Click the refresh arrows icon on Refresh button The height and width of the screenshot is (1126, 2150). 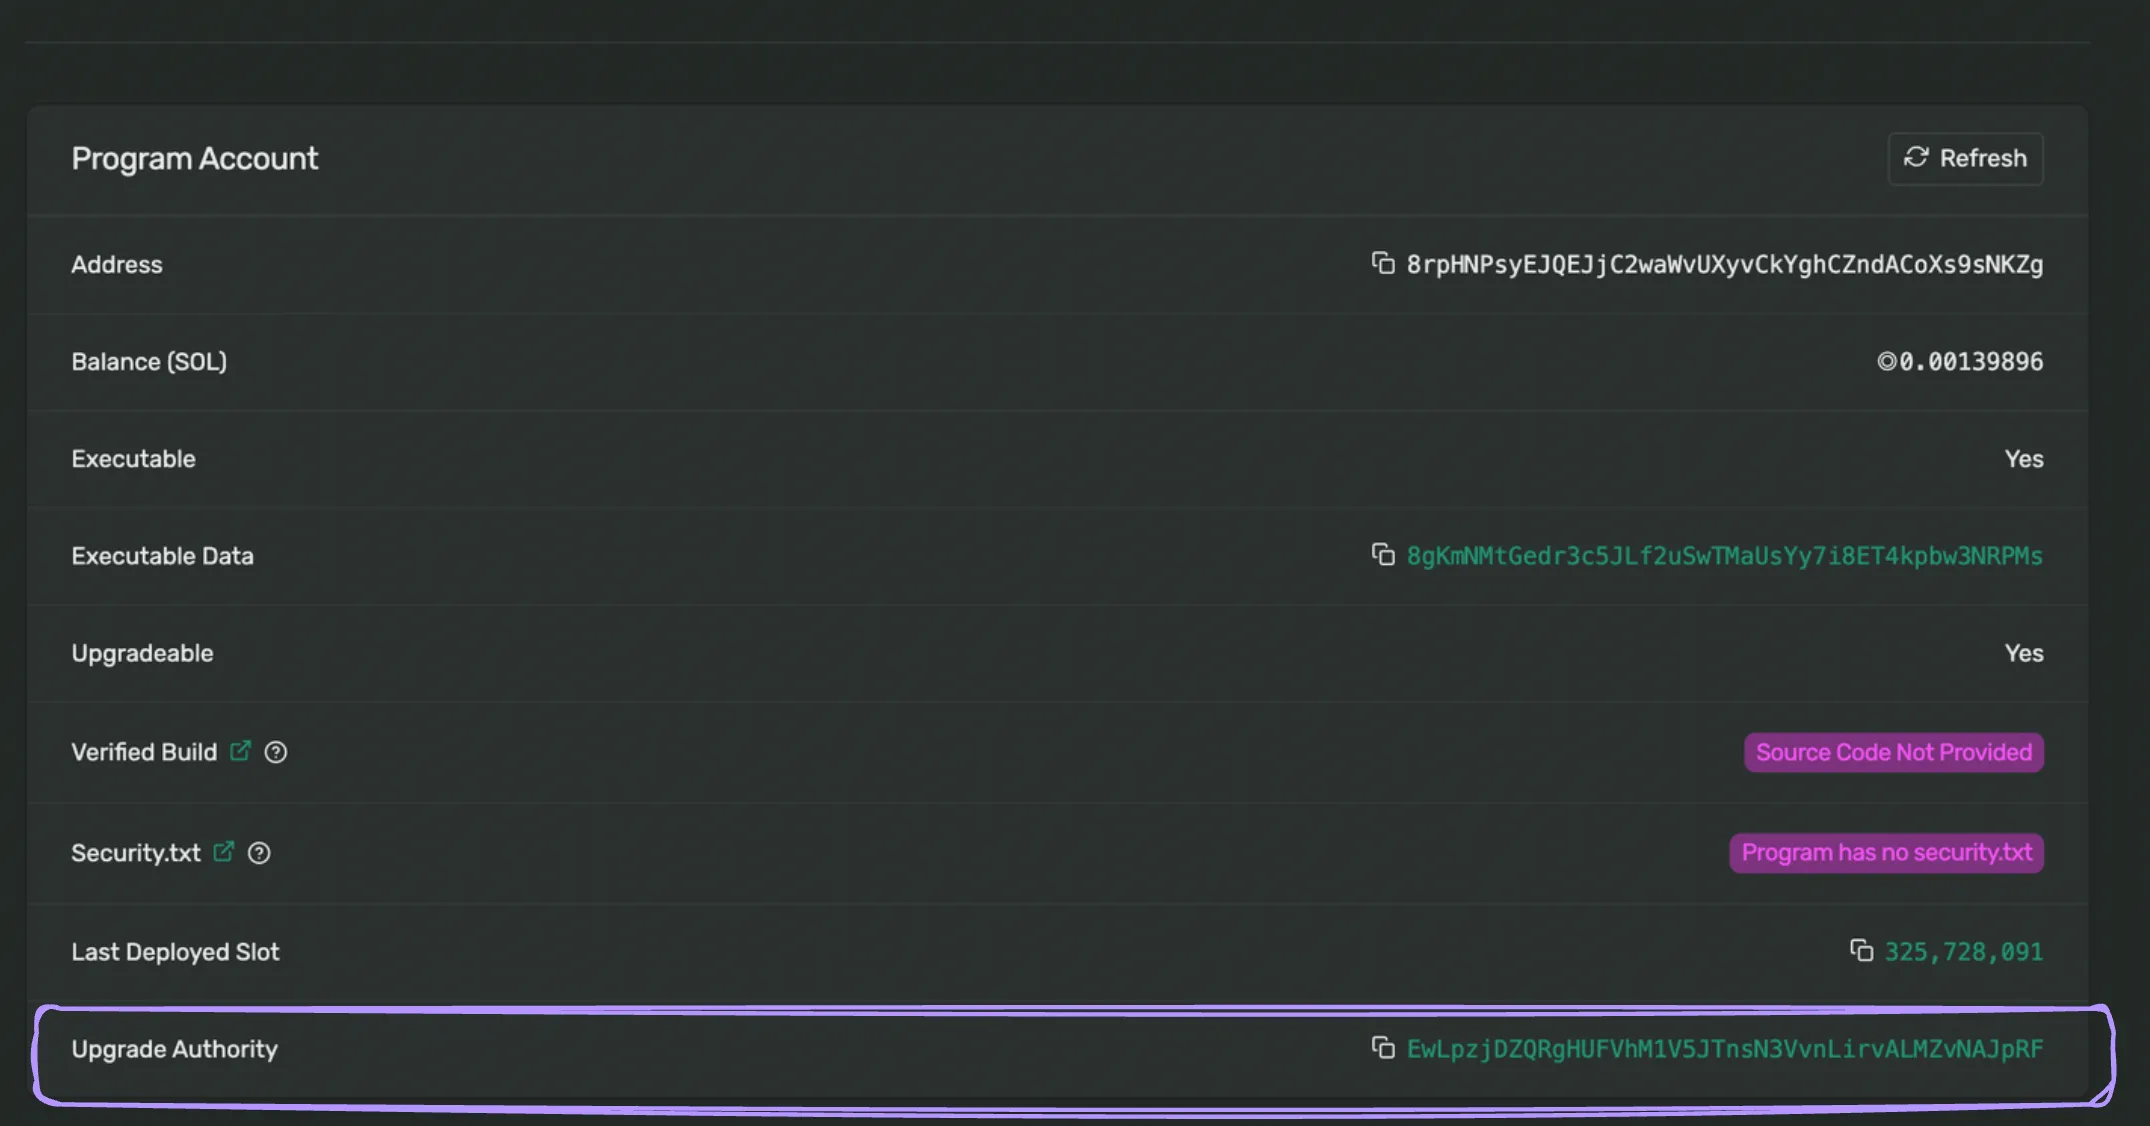(1915, 158)
